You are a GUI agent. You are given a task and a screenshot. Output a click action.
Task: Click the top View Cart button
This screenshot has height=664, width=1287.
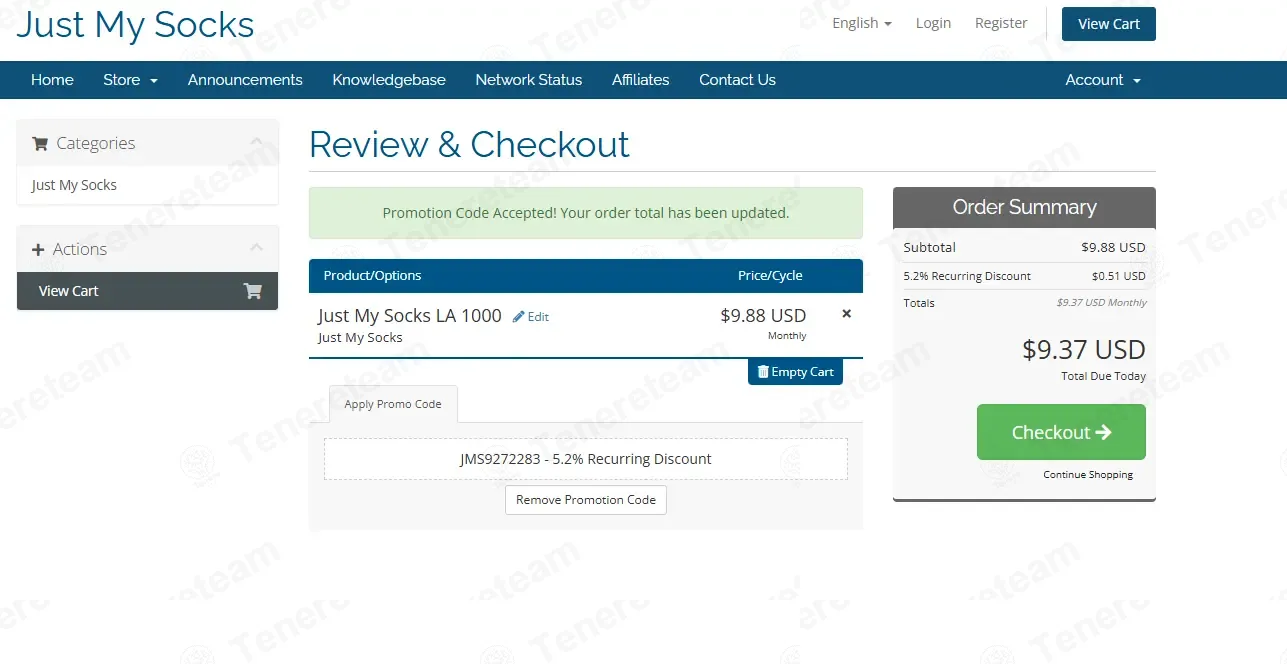click(x=1108, y=24)
